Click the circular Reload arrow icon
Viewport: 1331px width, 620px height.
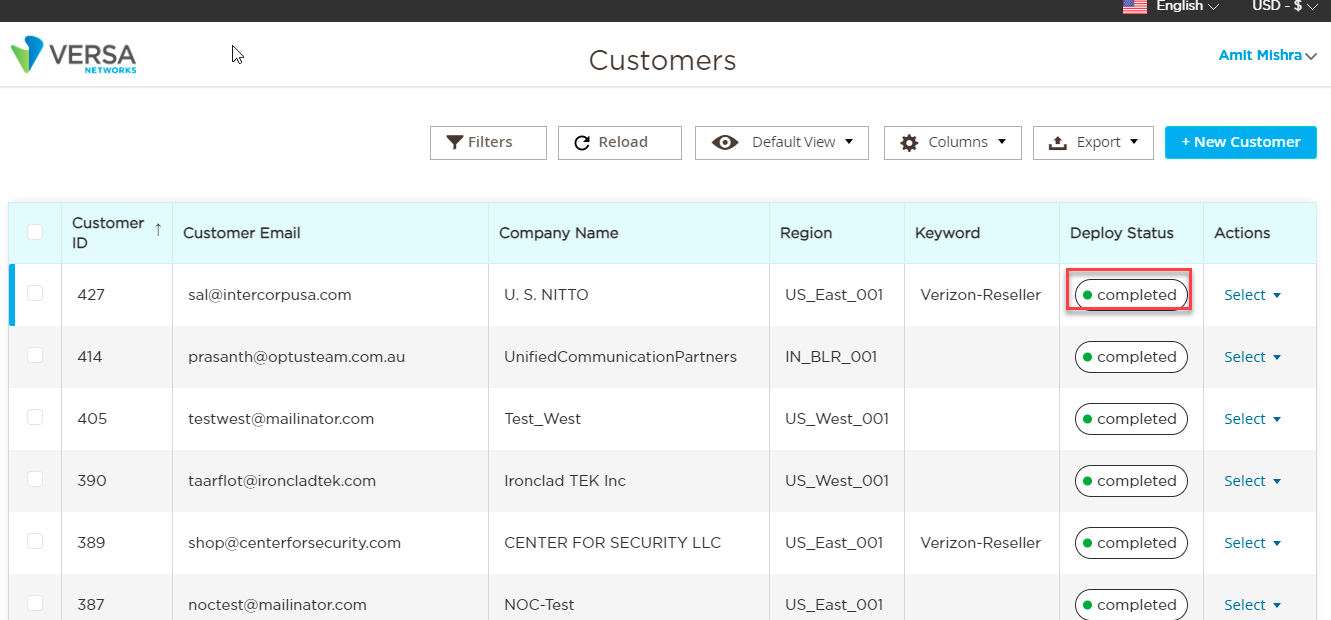coord(582,143)
